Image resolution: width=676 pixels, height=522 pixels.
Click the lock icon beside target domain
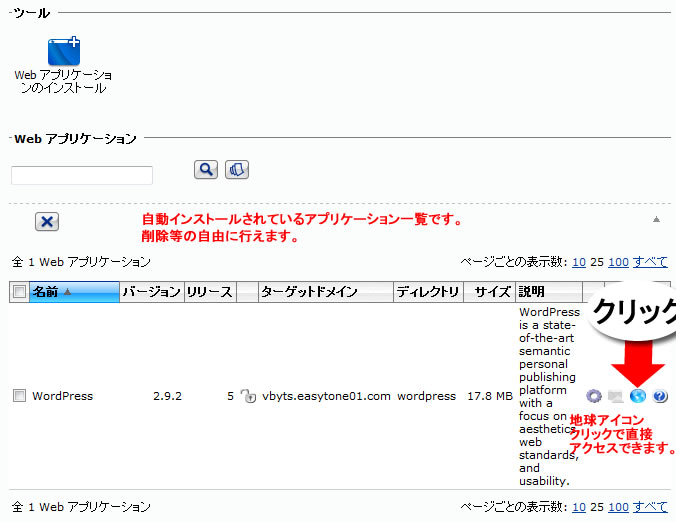pos(249,397)
